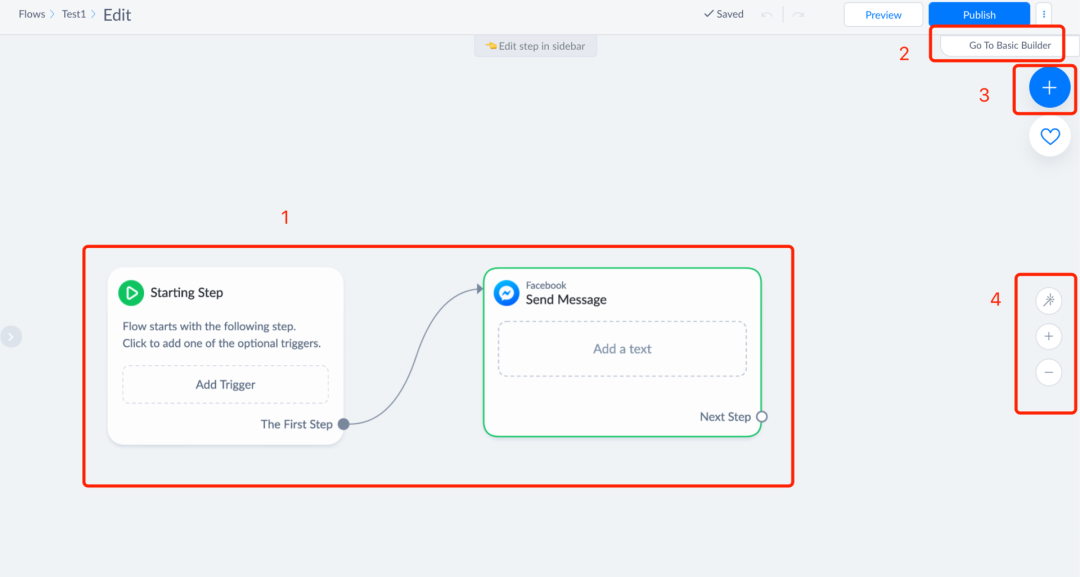Click the redo arrow icon
Viewport: 1080px width, 577px height.
click(798, 14)
